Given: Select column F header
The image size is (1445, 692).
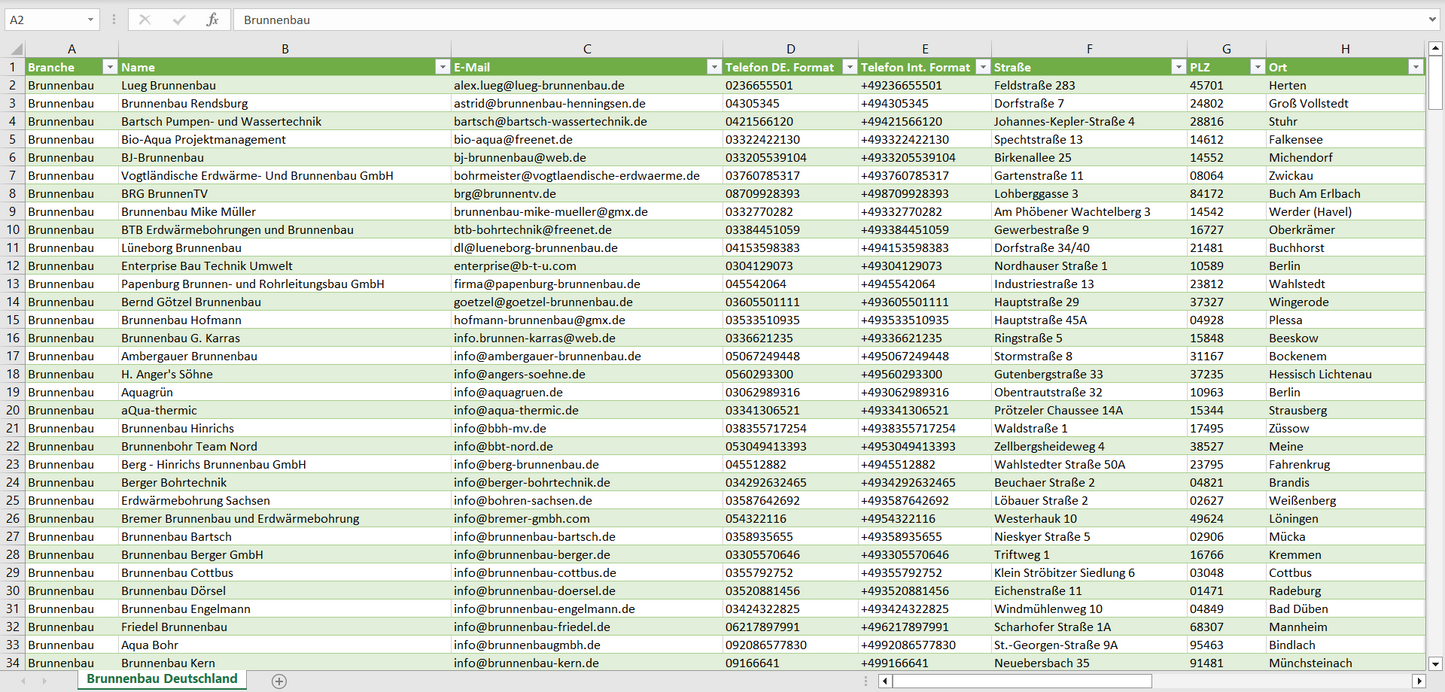Looking at the screenshot, I should (x=1089, y=49).
